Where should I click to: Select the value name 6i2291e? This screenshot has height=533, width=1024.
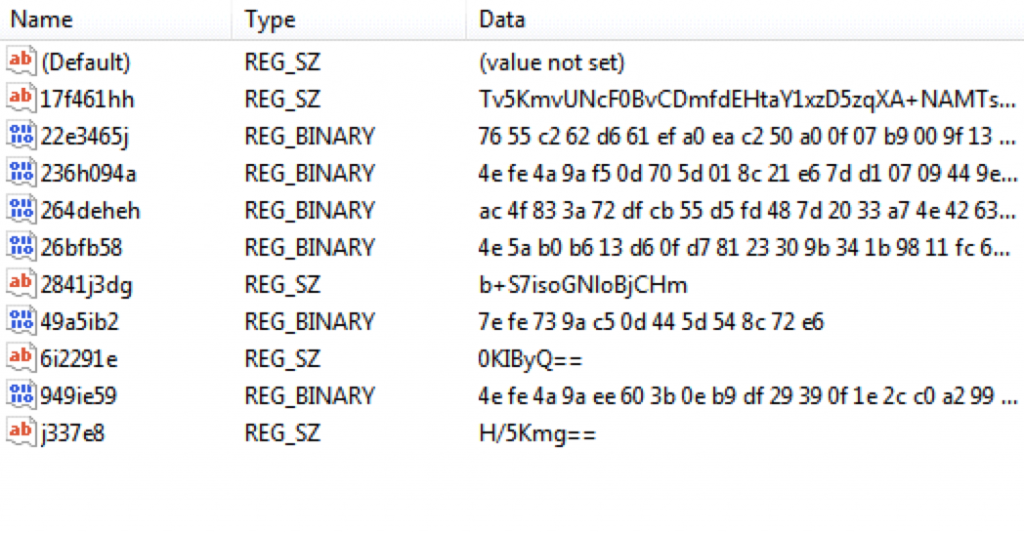pyautogui.click(x=79, y=359)
